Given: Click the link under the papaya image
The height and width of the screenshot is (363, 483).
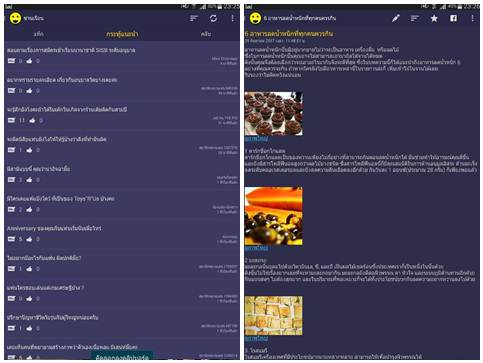Looking at the screenshot, I should [x=256, y=248].
